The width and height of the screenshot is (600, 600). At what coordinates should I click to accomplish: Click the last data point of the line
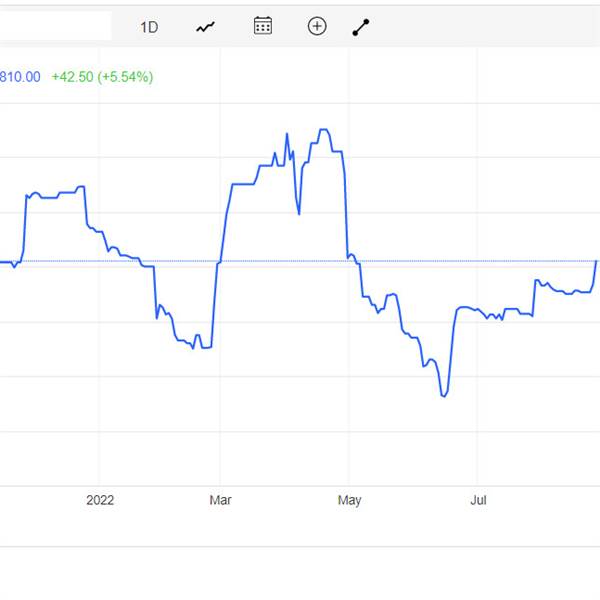(596, 261)
